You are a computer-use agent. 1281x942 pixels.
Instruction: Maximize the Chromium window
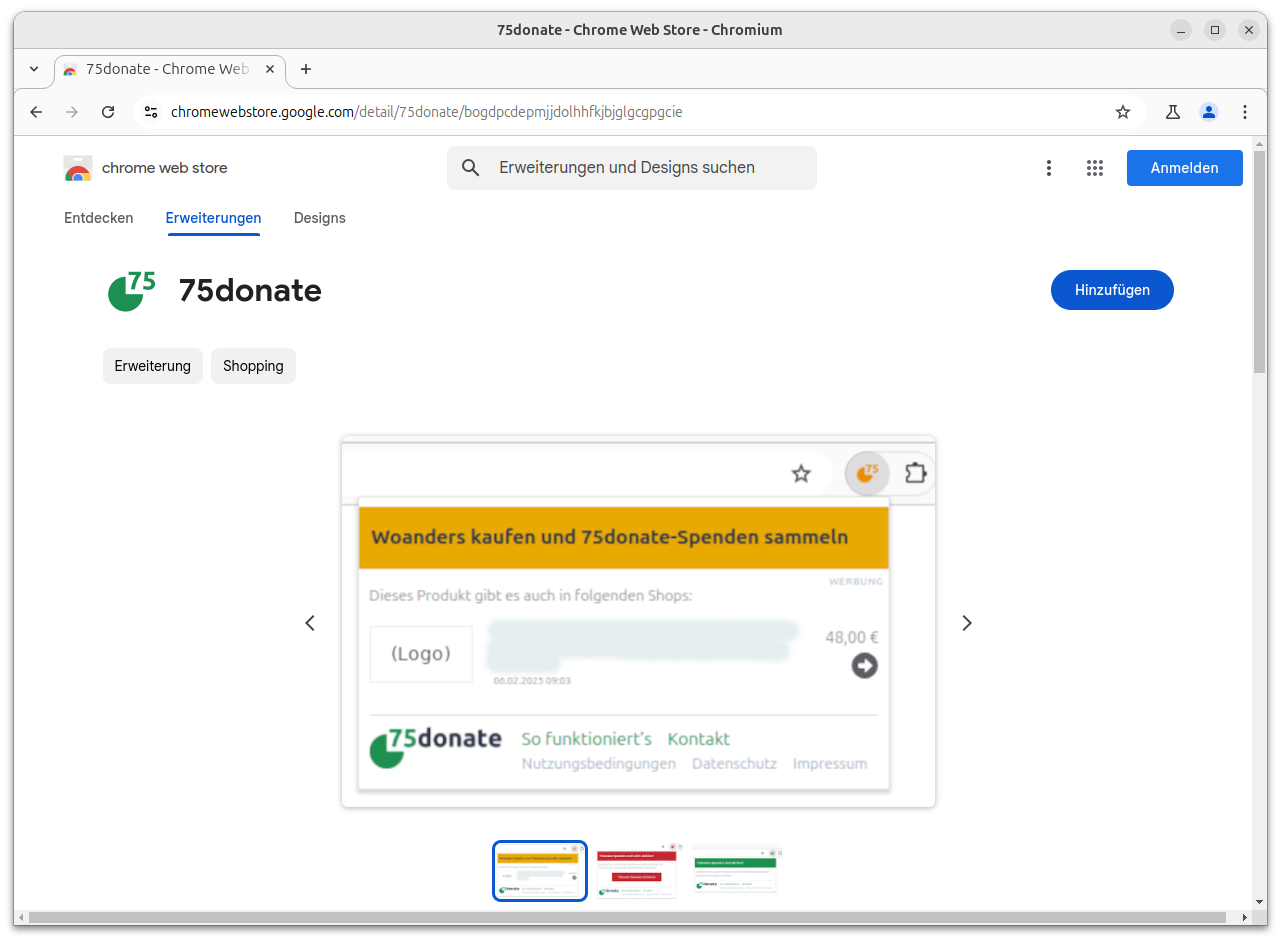tap(1215, 30)
